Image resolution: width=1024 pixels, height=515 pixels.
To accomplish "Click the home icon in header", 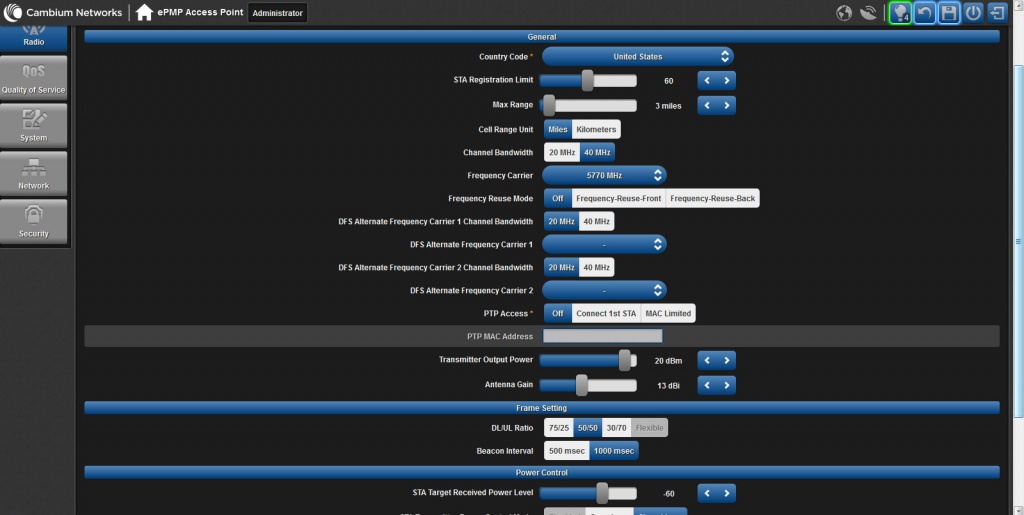I will point(145,13).
